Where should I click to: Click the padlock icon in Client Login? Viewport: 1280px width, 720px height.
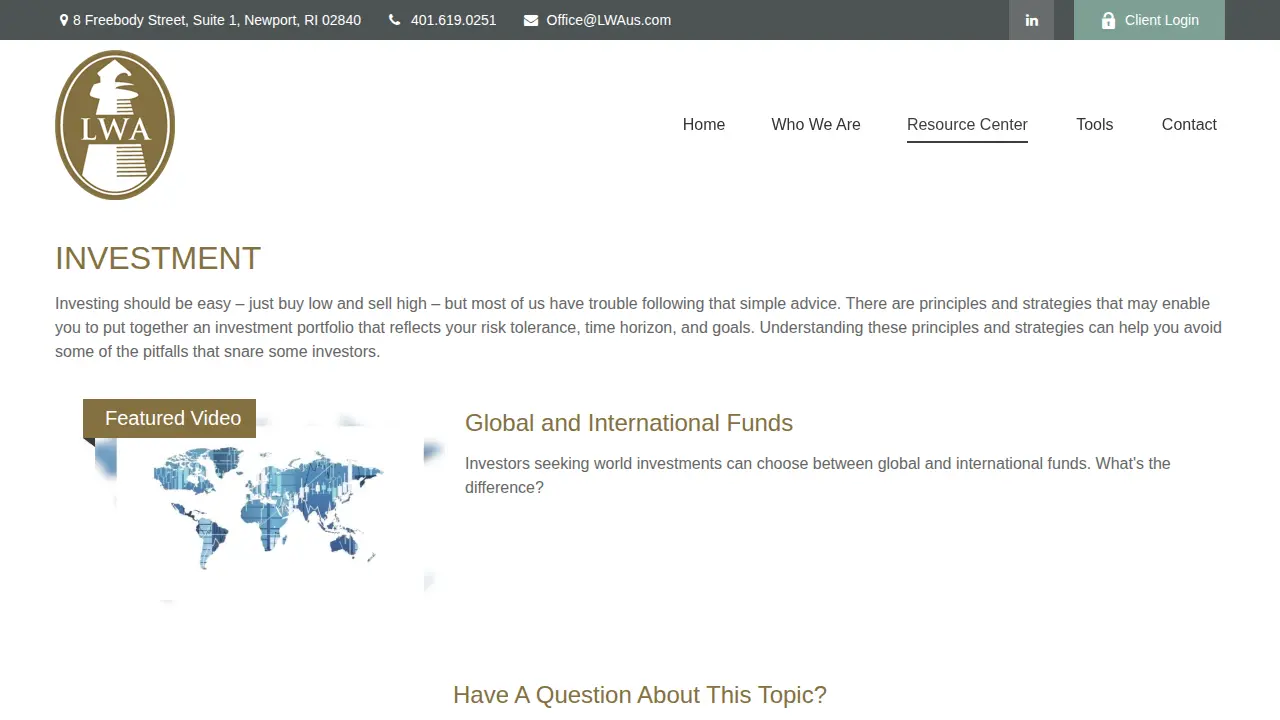click(1108, 20)
